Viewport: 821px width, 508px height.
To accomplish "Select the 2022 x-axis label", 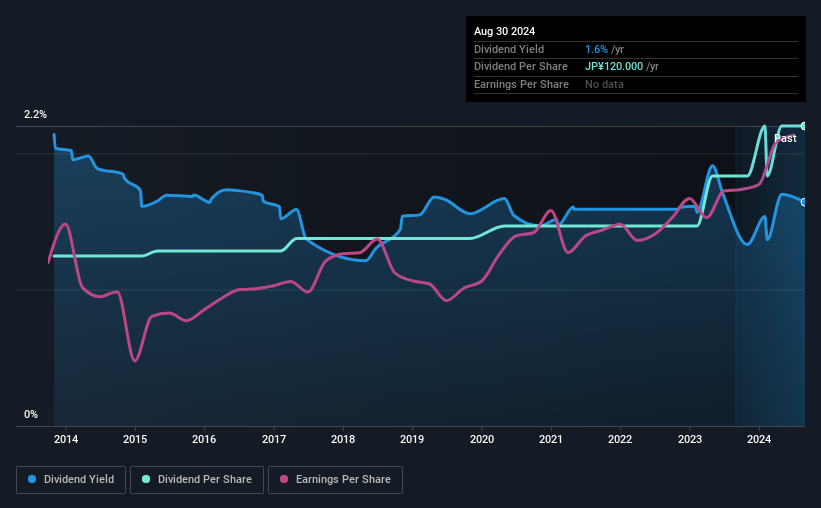I will [620, 439].
